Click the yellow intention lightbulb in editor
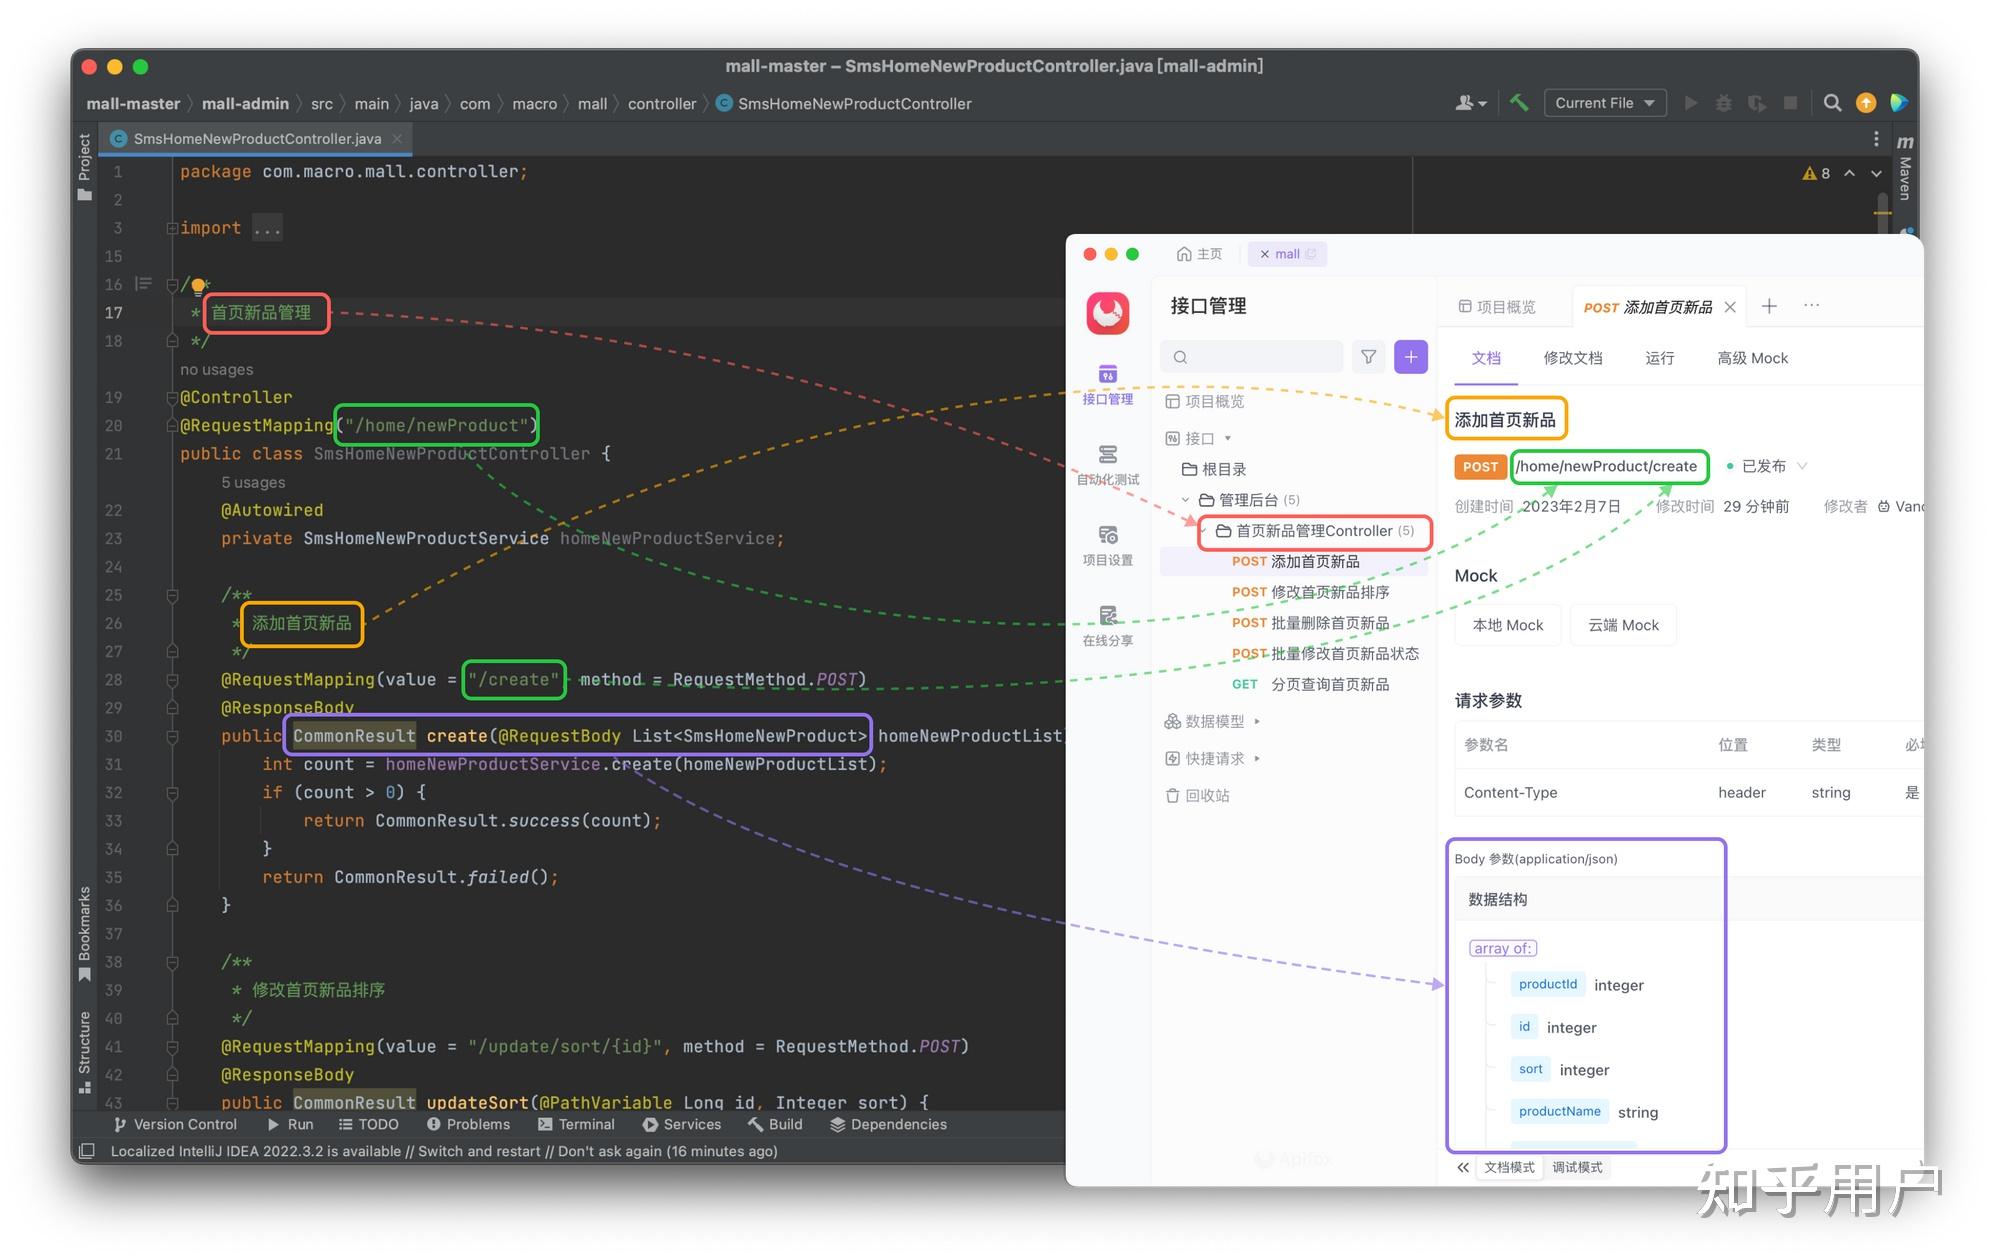 [x=198, y=285]
